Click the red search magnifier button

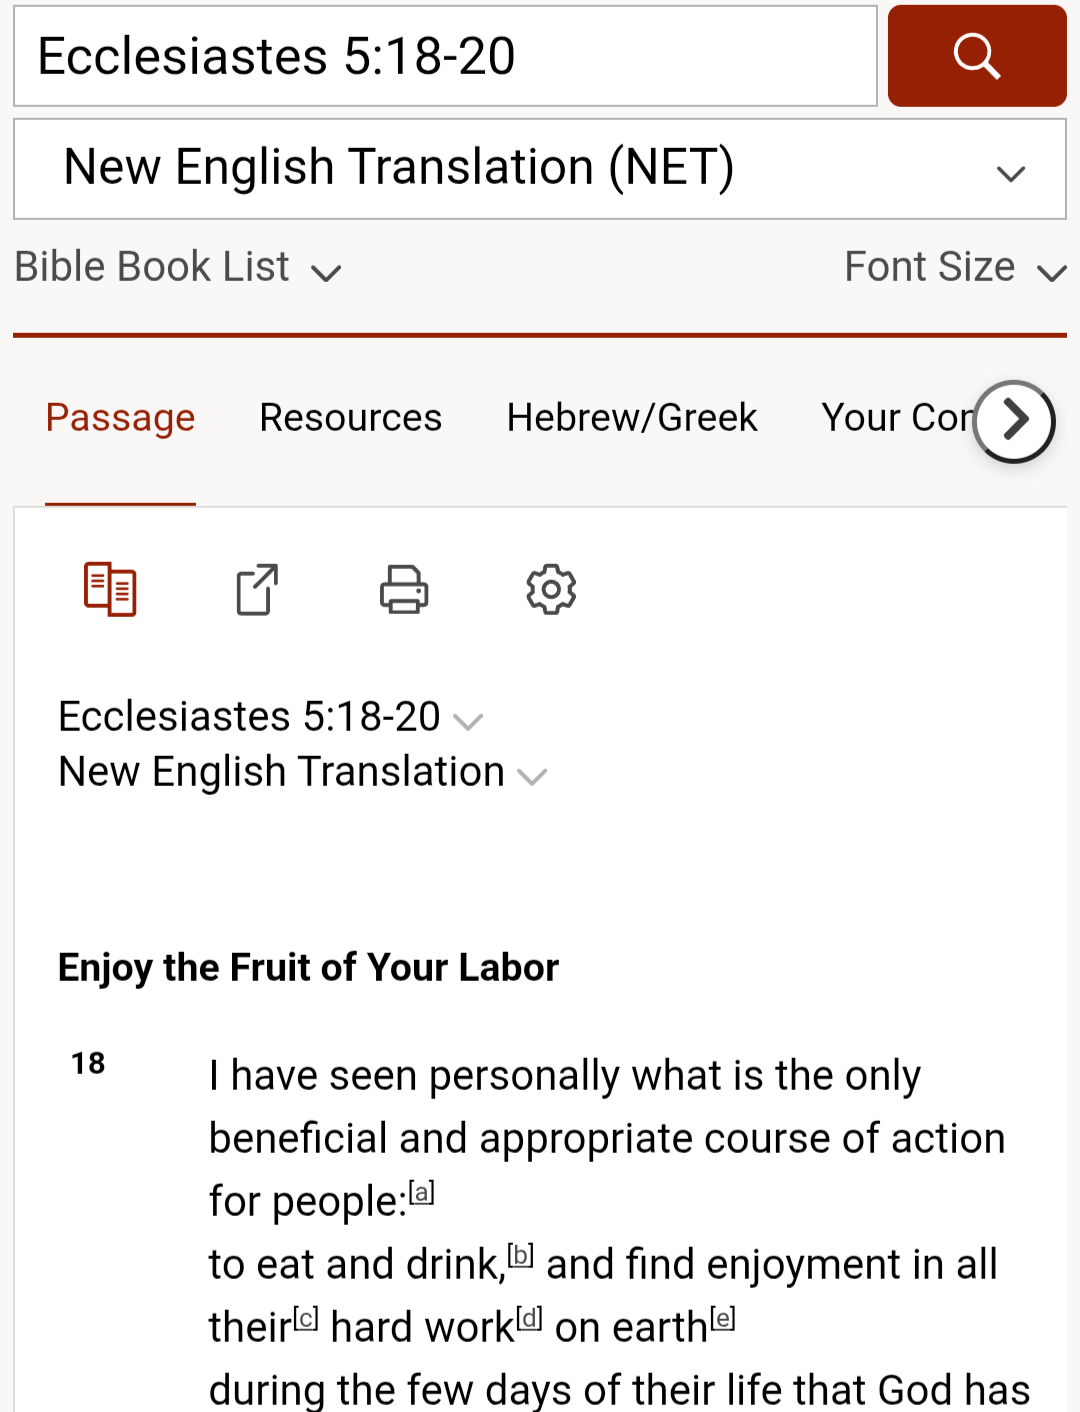tap(976, 56)
